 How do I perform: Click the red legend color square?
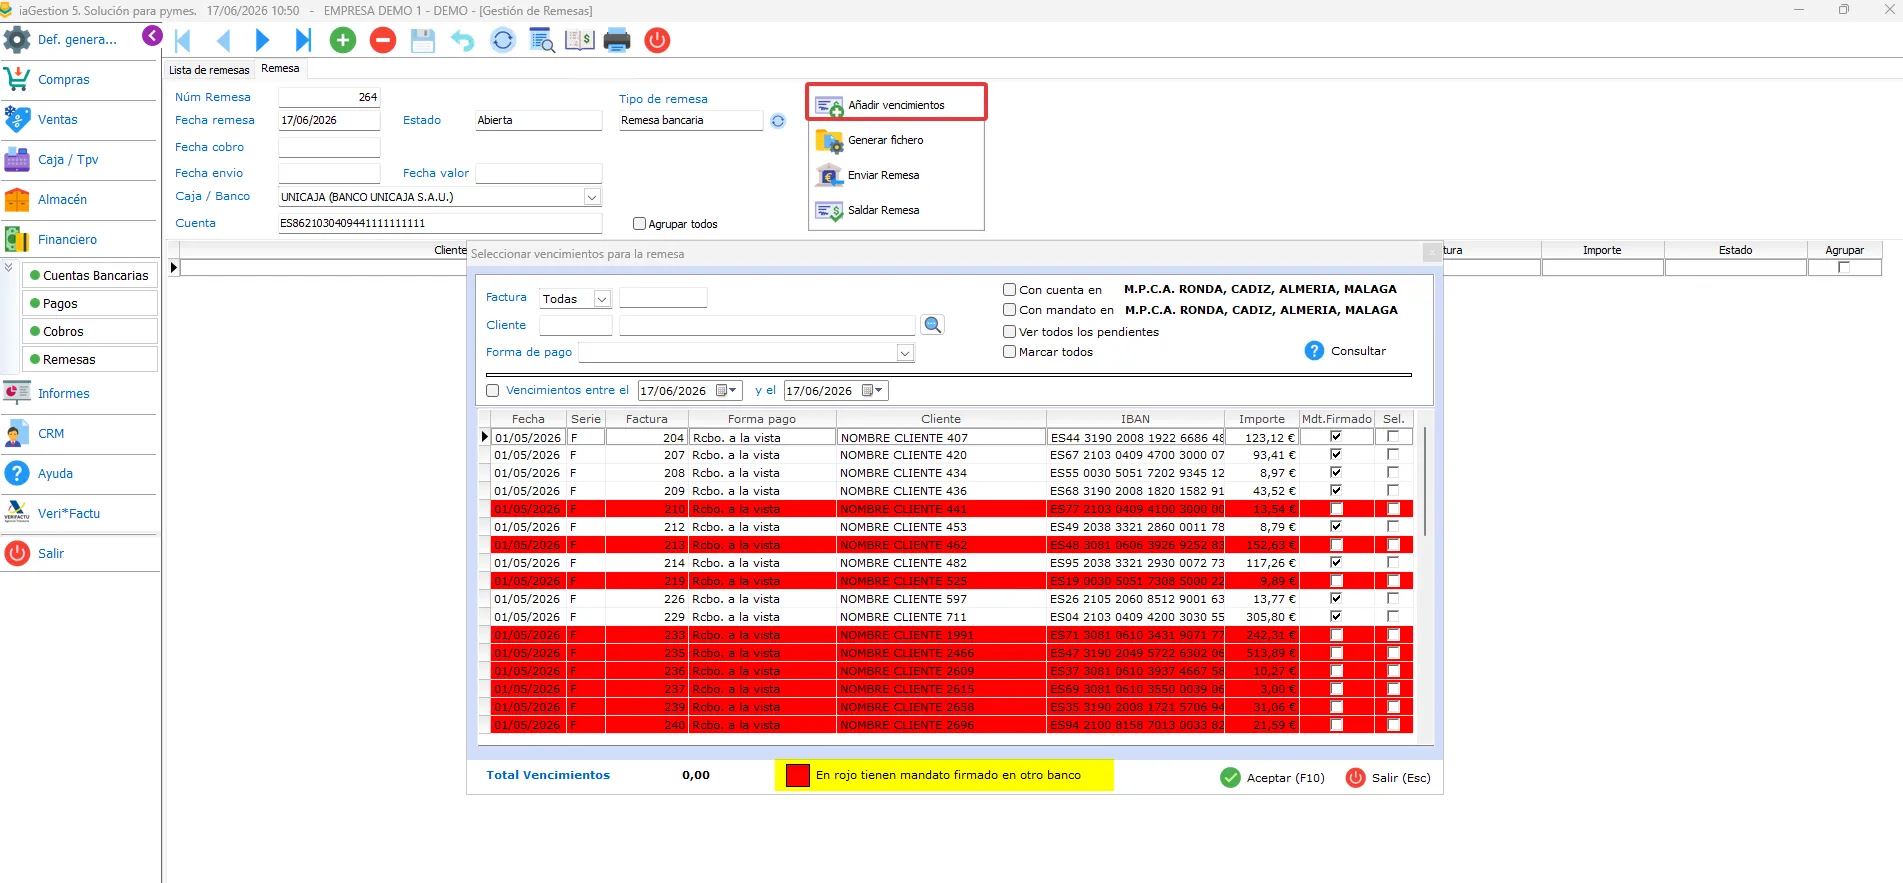[797, 775]
